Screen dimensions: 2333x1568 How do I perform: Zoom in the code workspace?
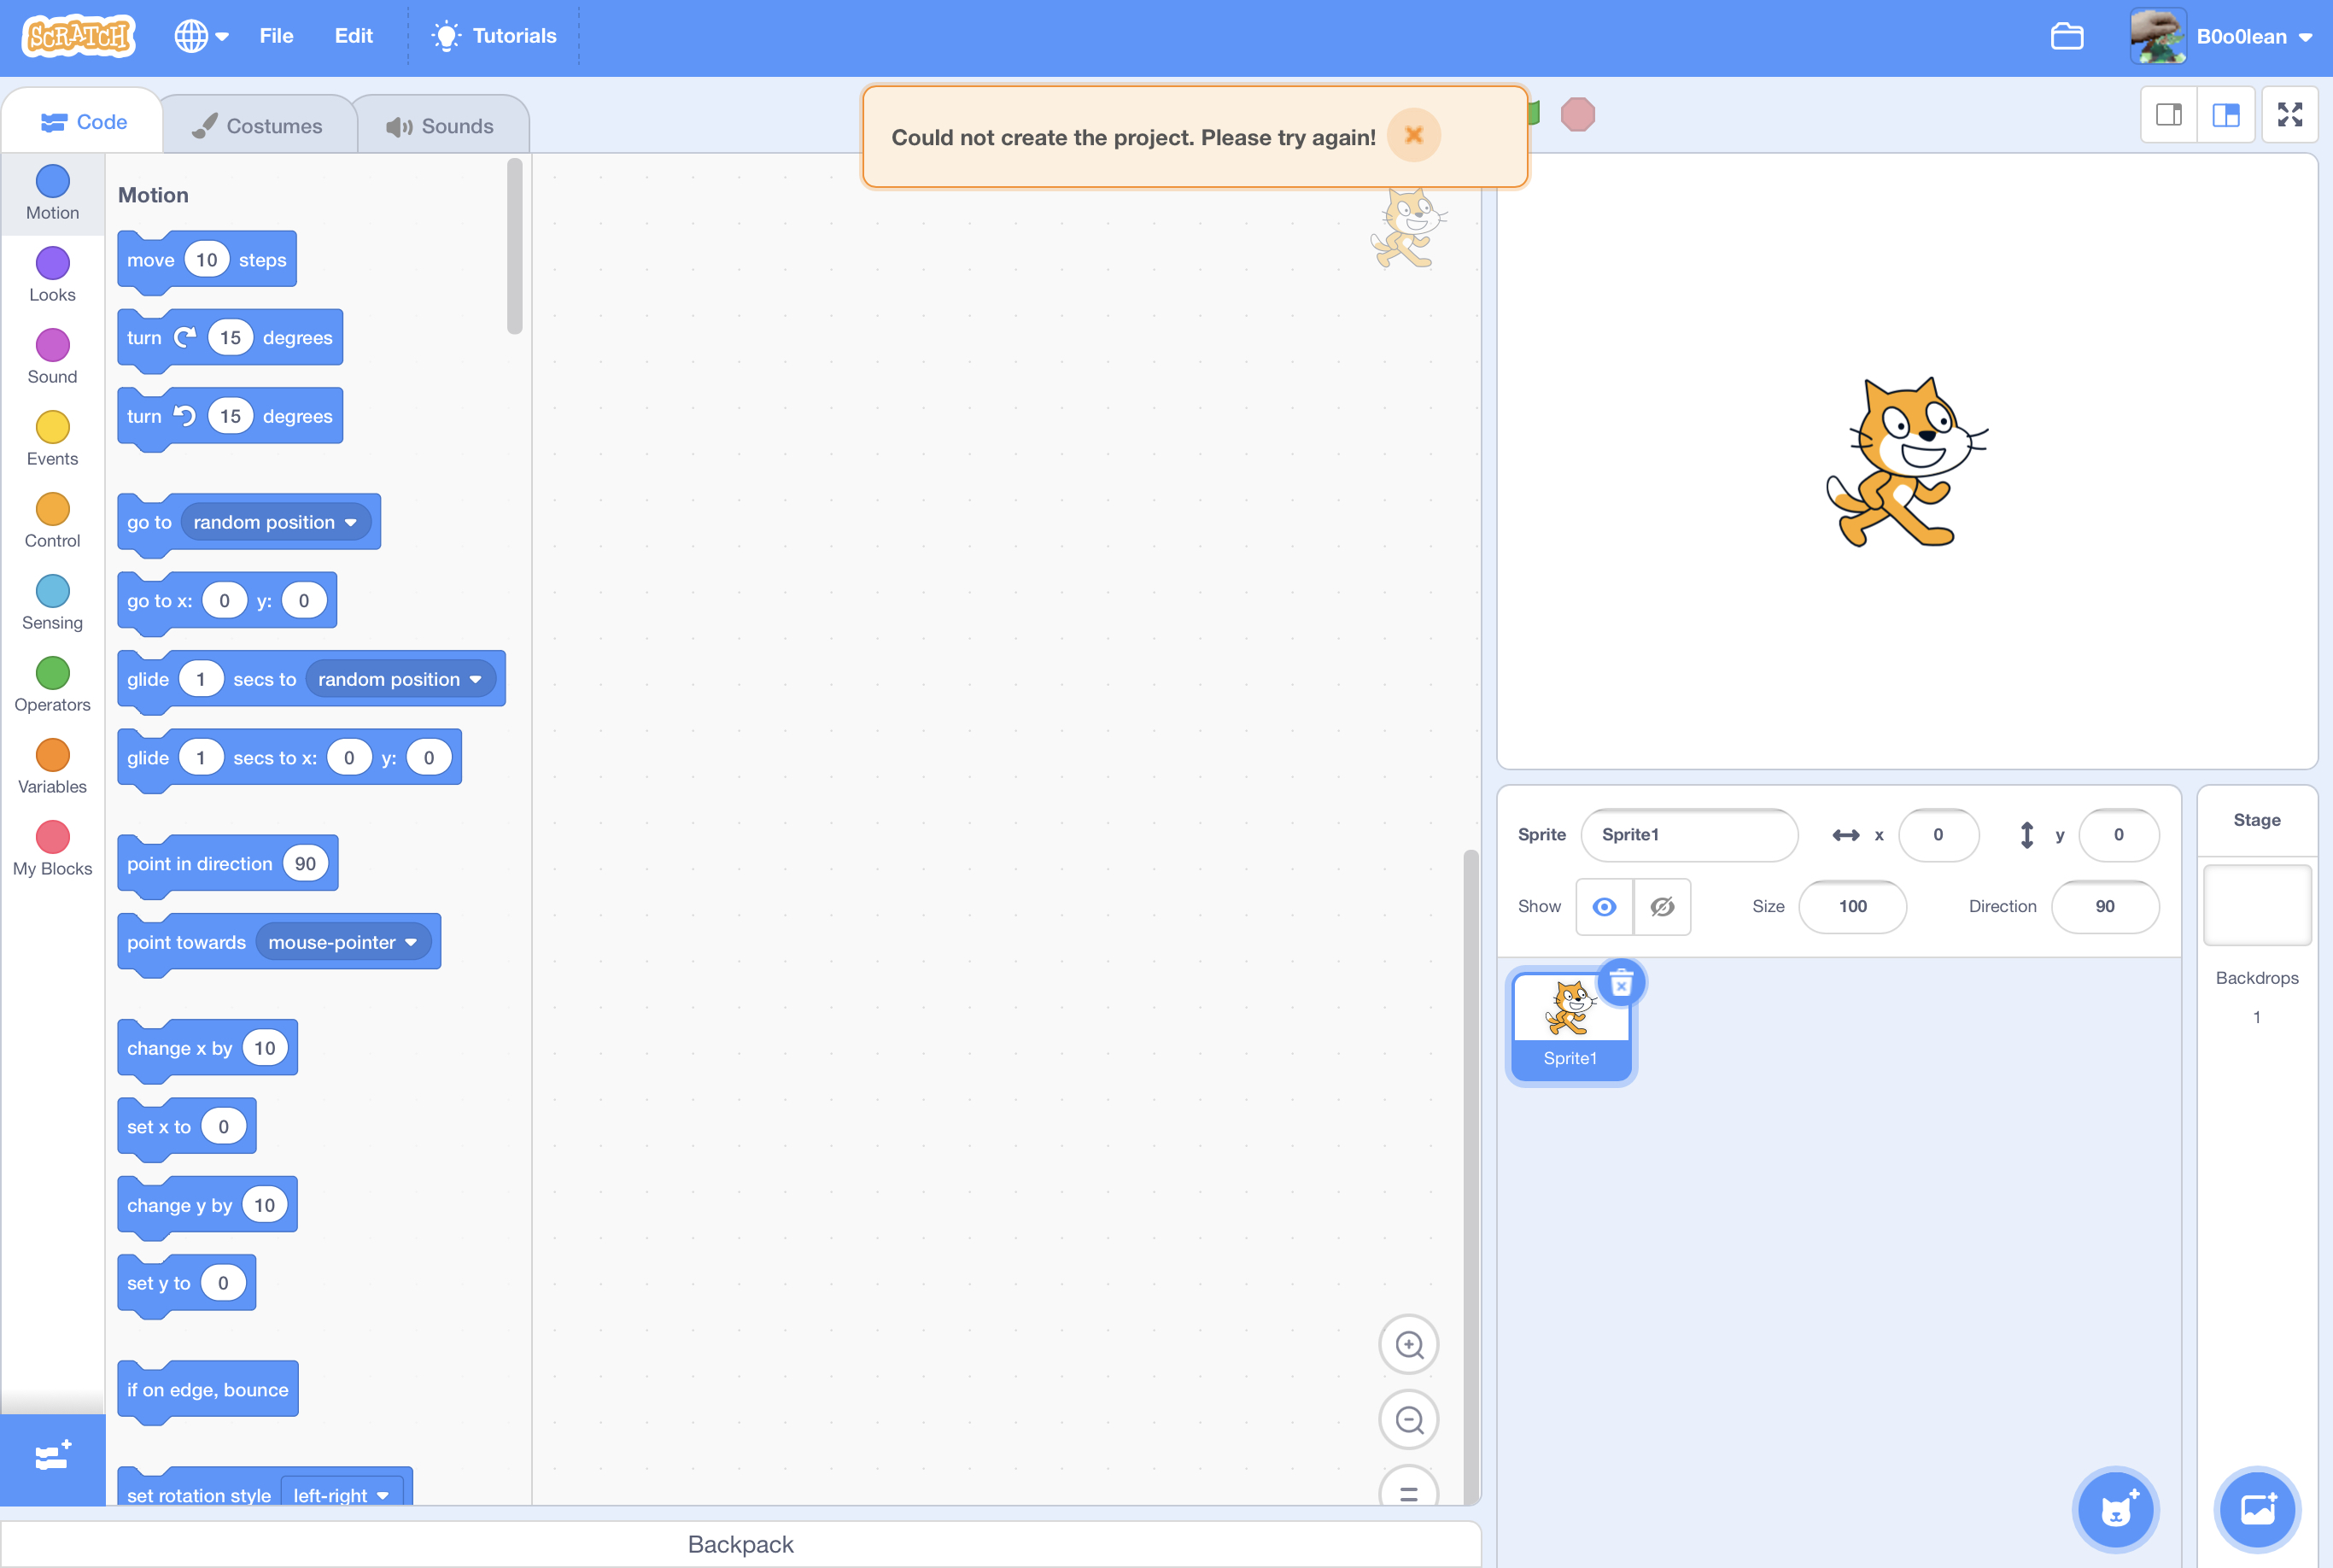(1408, 1345)
